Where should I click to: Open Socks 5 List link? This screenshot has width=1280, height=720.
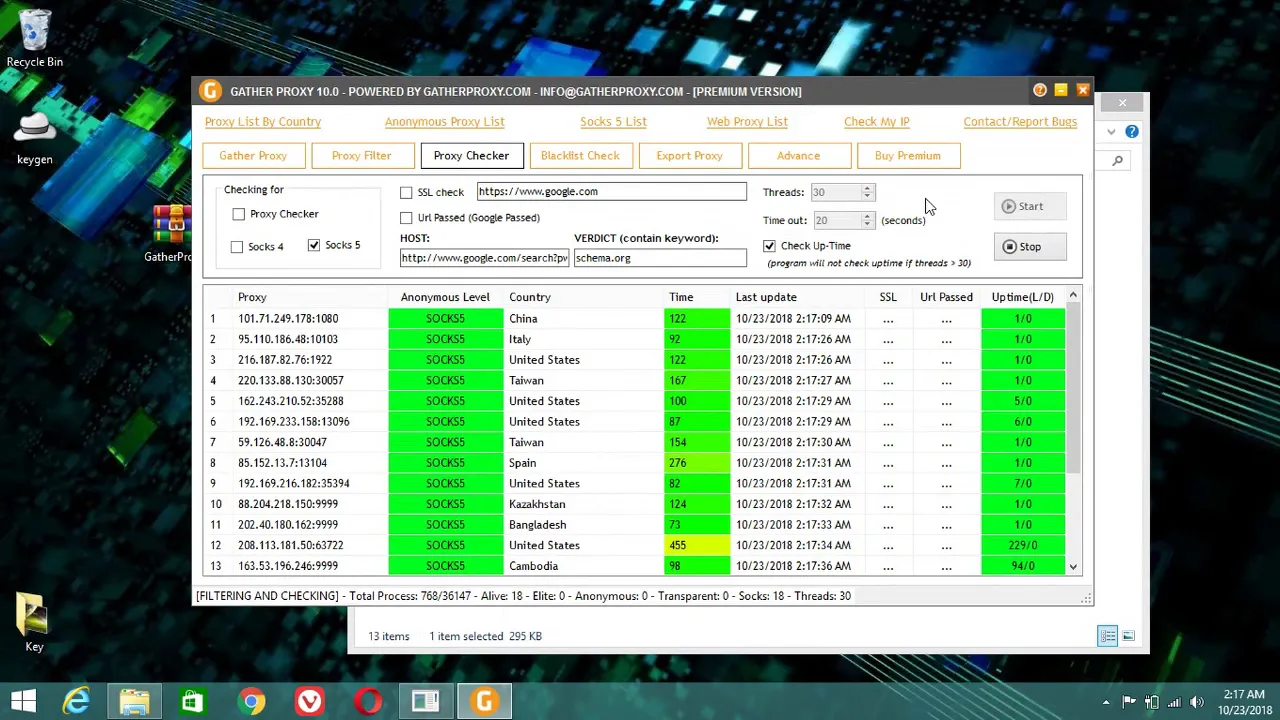pyautogui.click(x=613, y=122)
